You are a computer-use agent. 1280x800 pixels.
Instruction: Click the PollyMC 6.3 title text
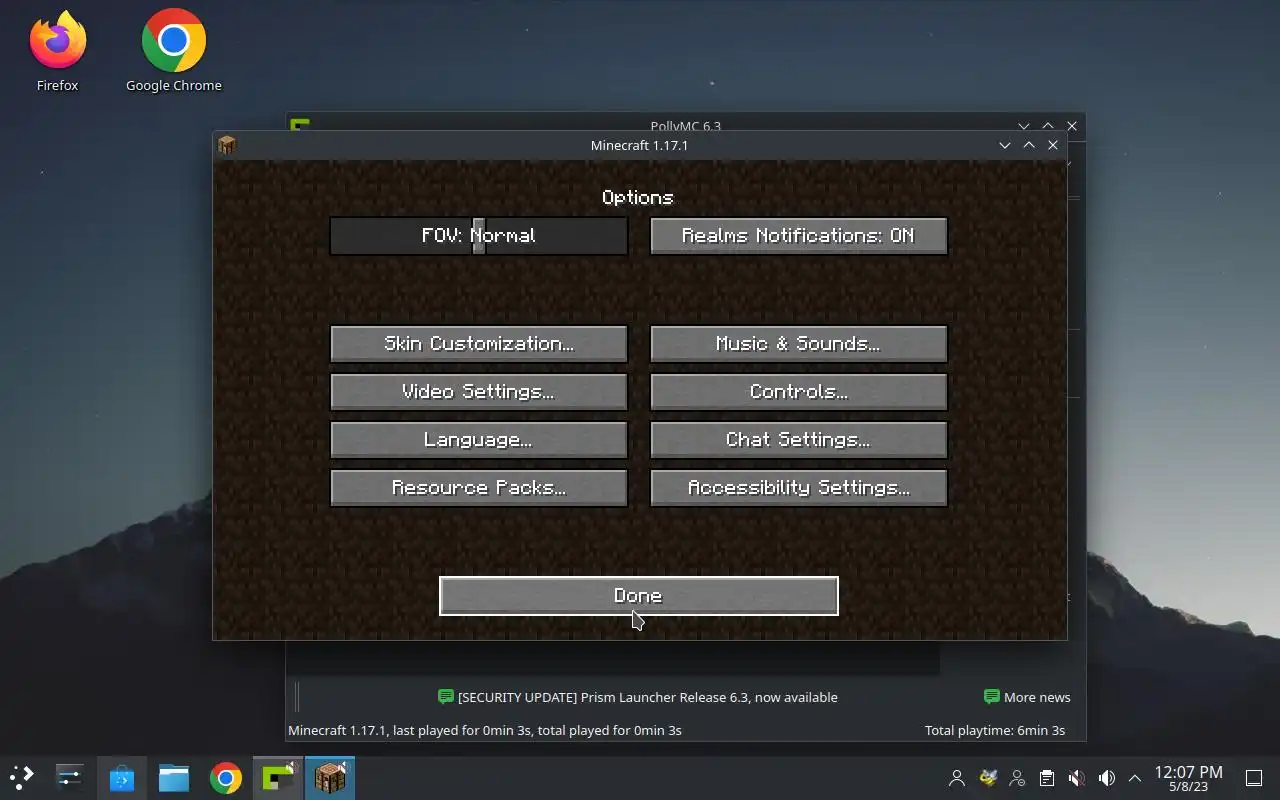click(x=685, y=126)
